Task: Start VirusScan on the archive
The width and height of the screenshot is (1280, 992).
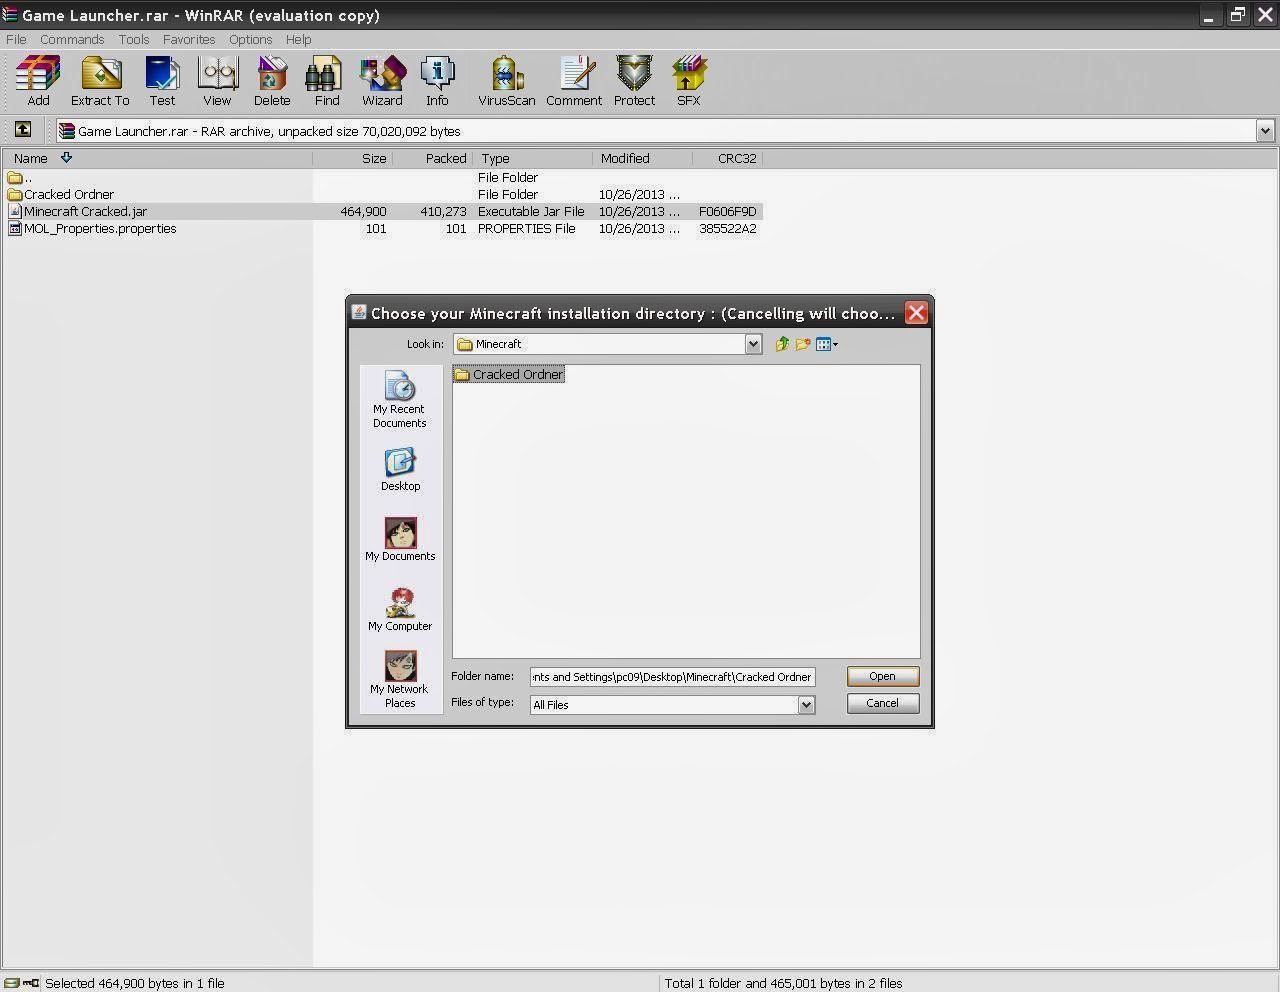Action: coord(507,81)
